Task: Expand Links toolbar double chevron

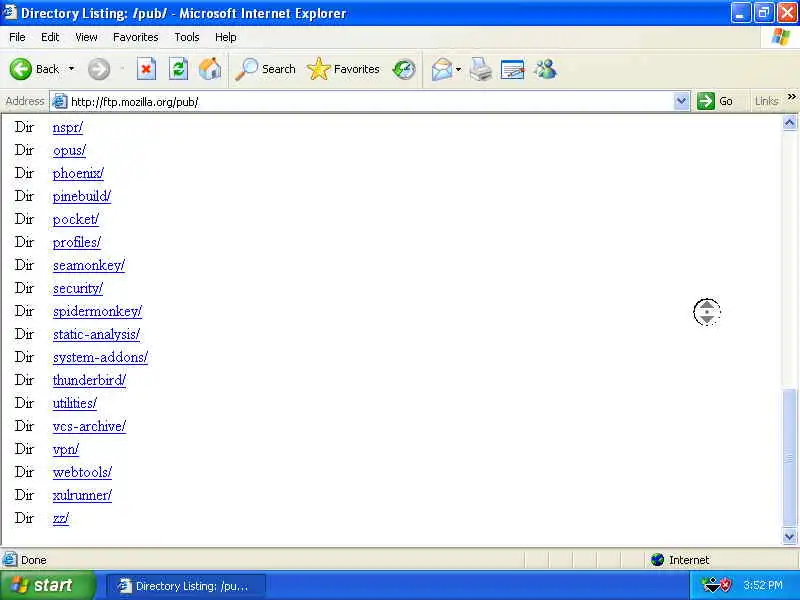Action: [791, 96]
